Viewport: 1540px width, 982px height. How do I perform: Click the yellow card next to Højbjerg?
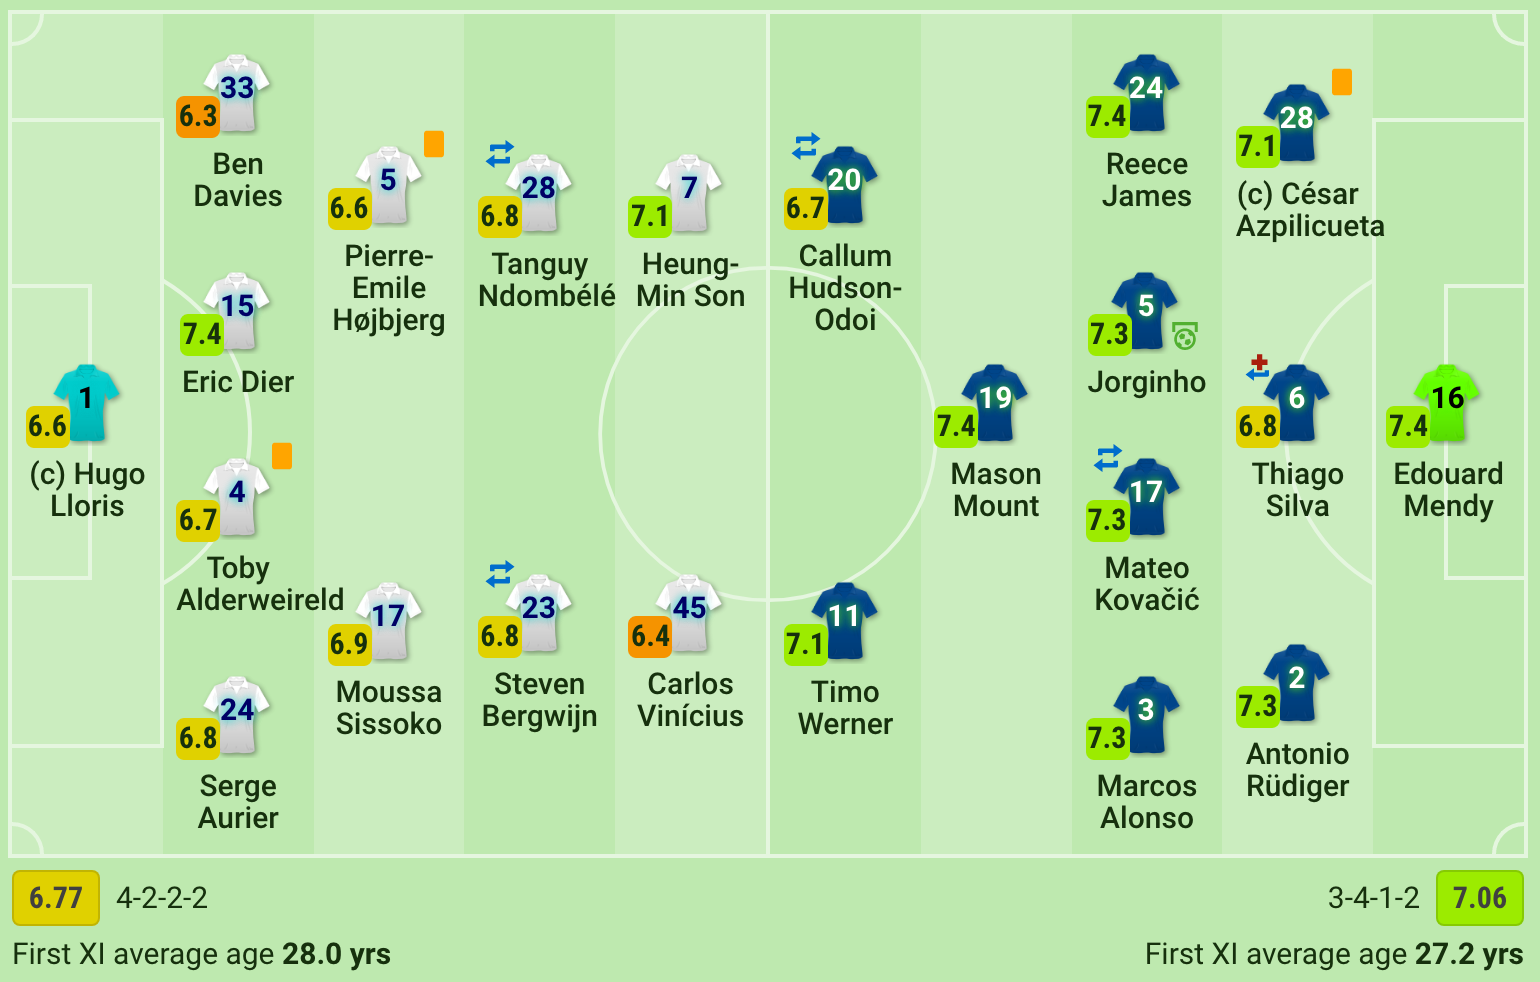click(x=434, y=144)
